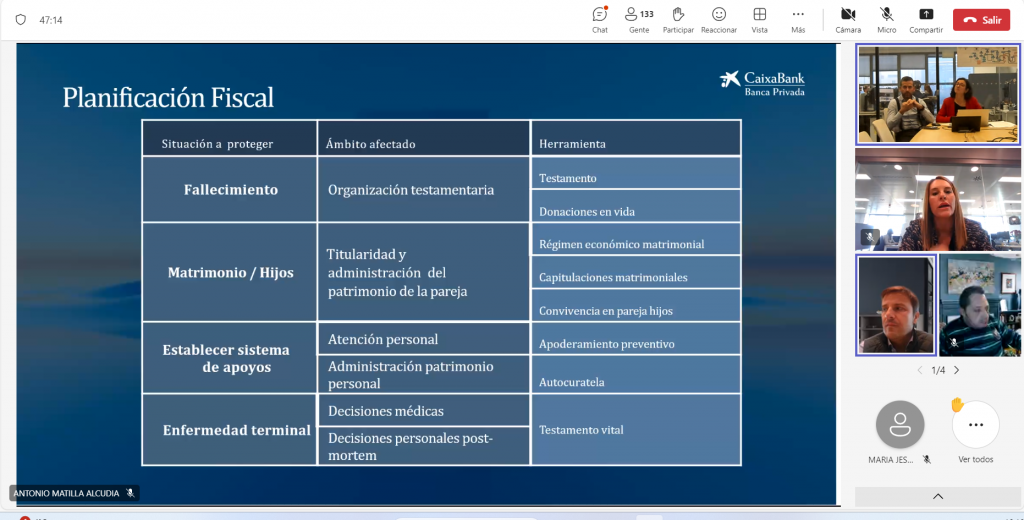This screenshot has width=1024, height=520.
Task: Click the Testamento vital cell
Action: click(636, 430)
